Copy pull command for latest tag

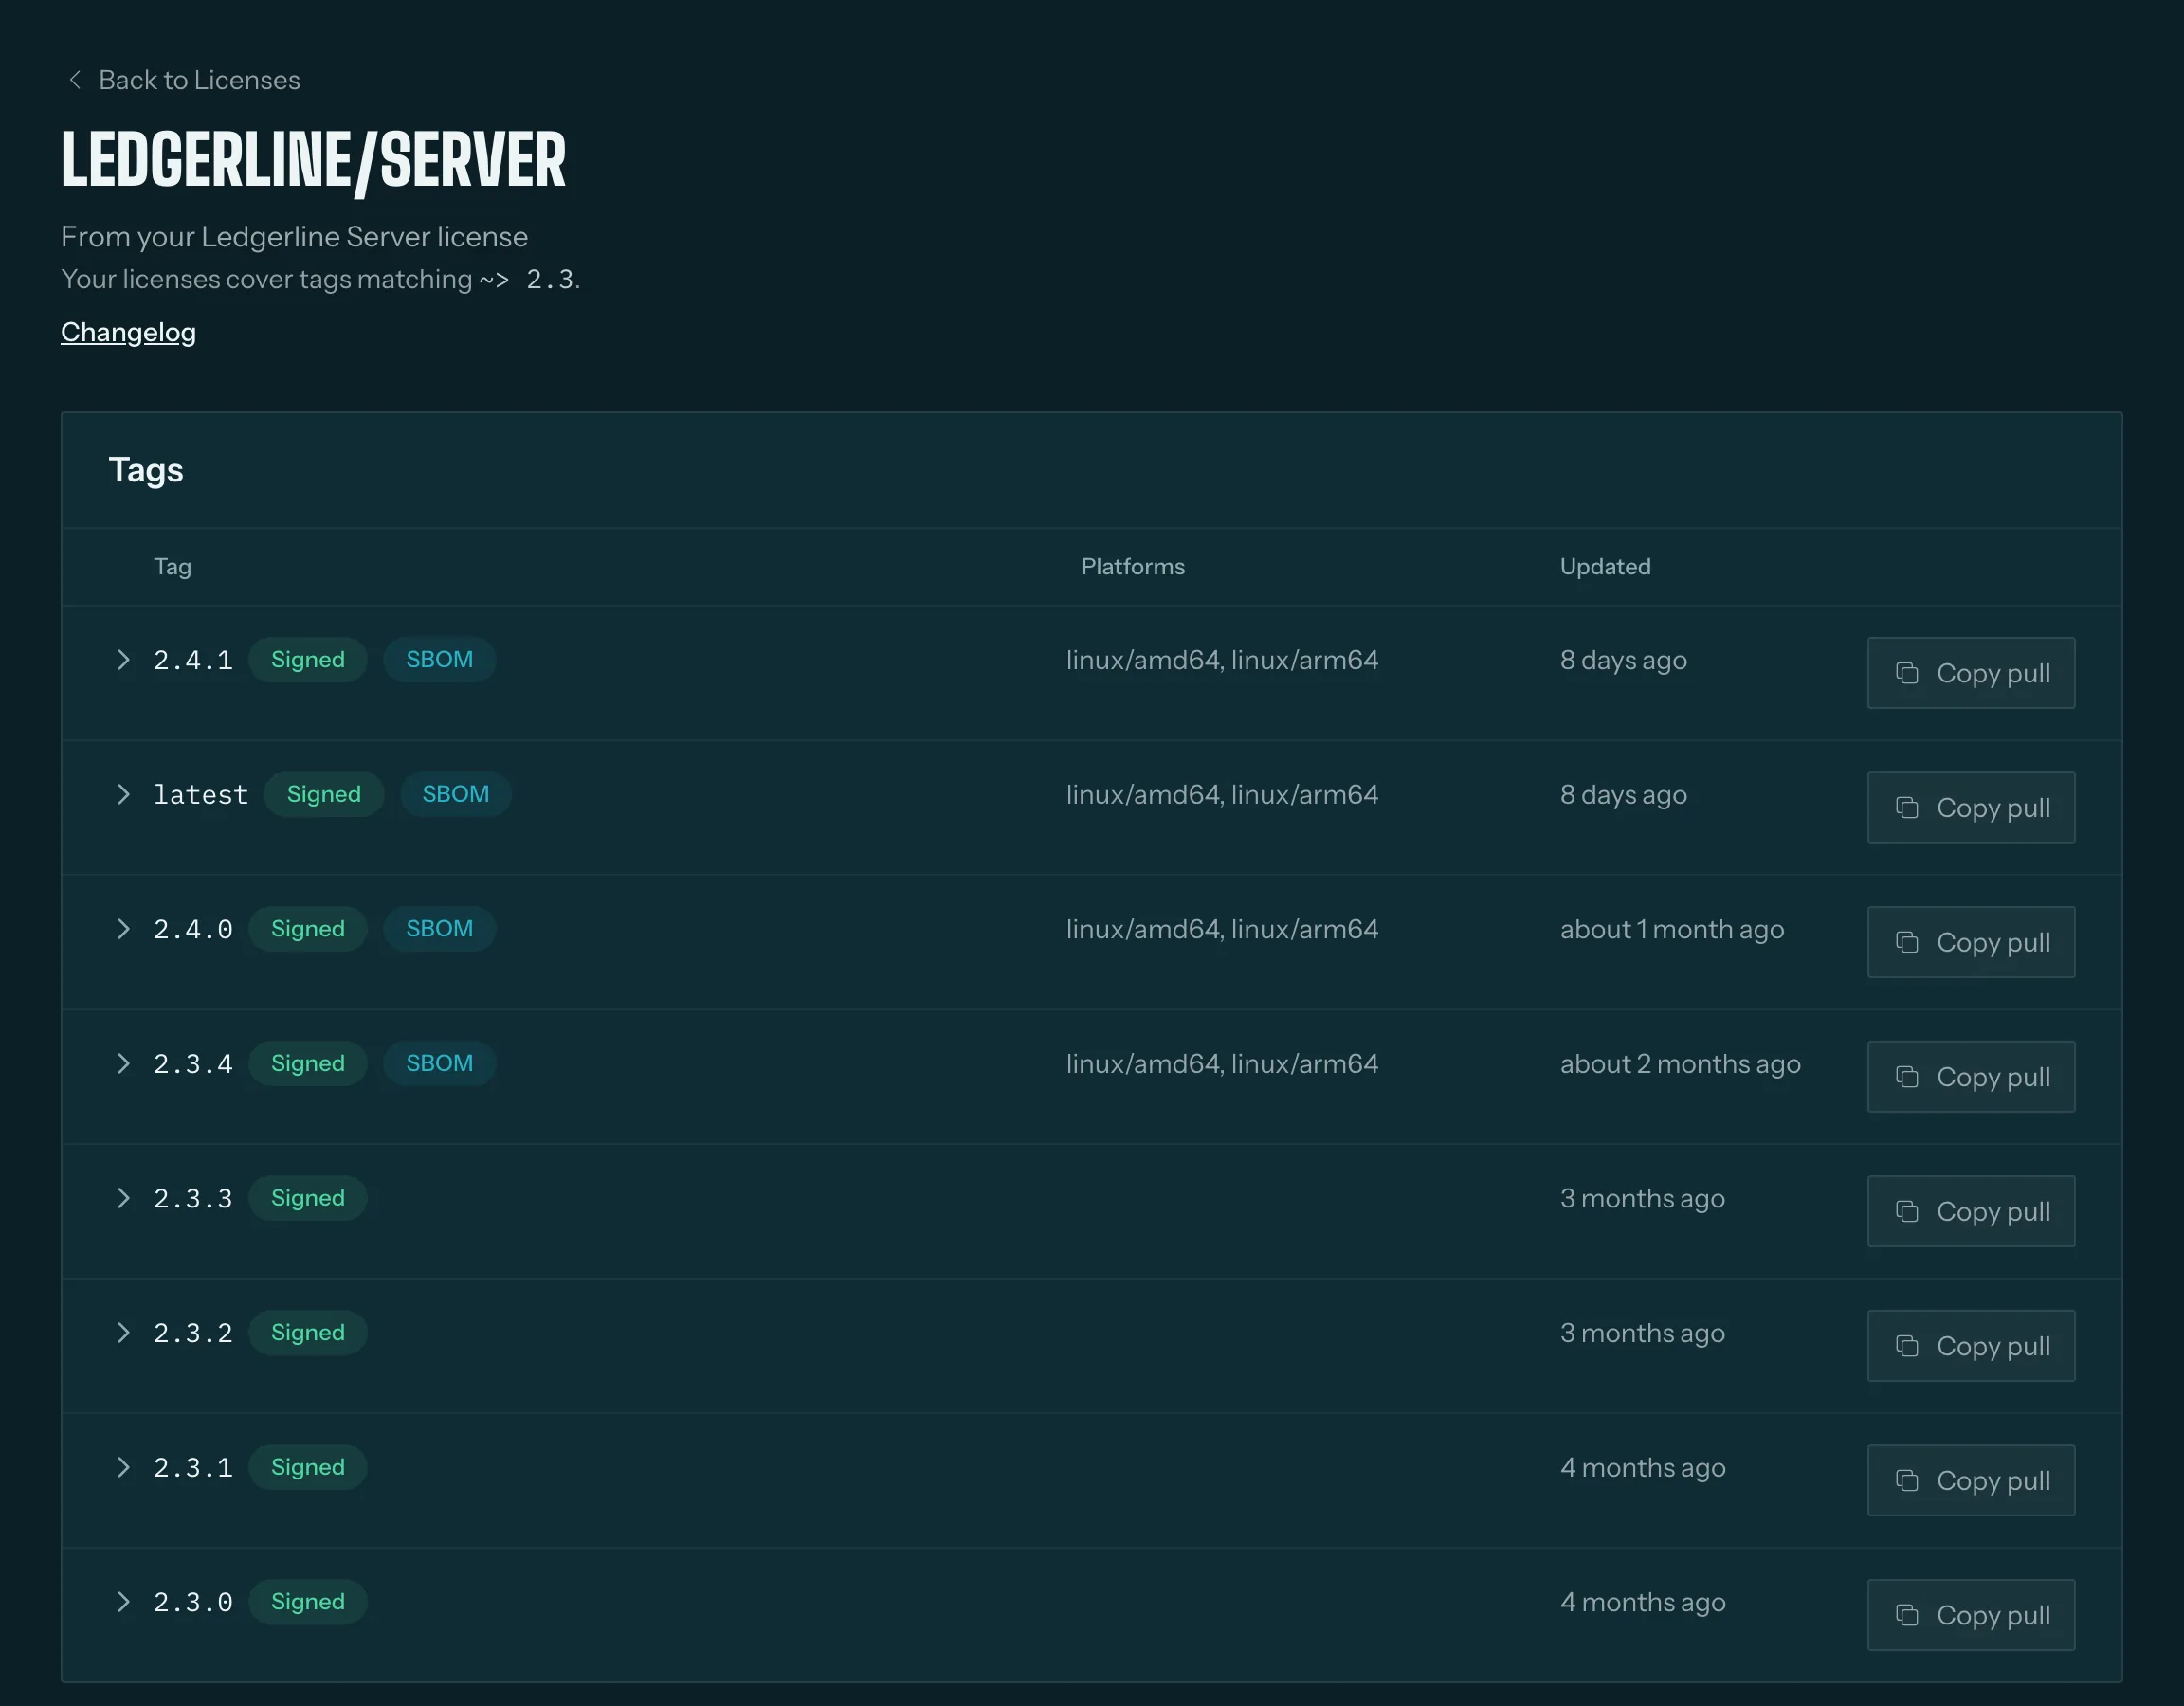(1971, 808)
